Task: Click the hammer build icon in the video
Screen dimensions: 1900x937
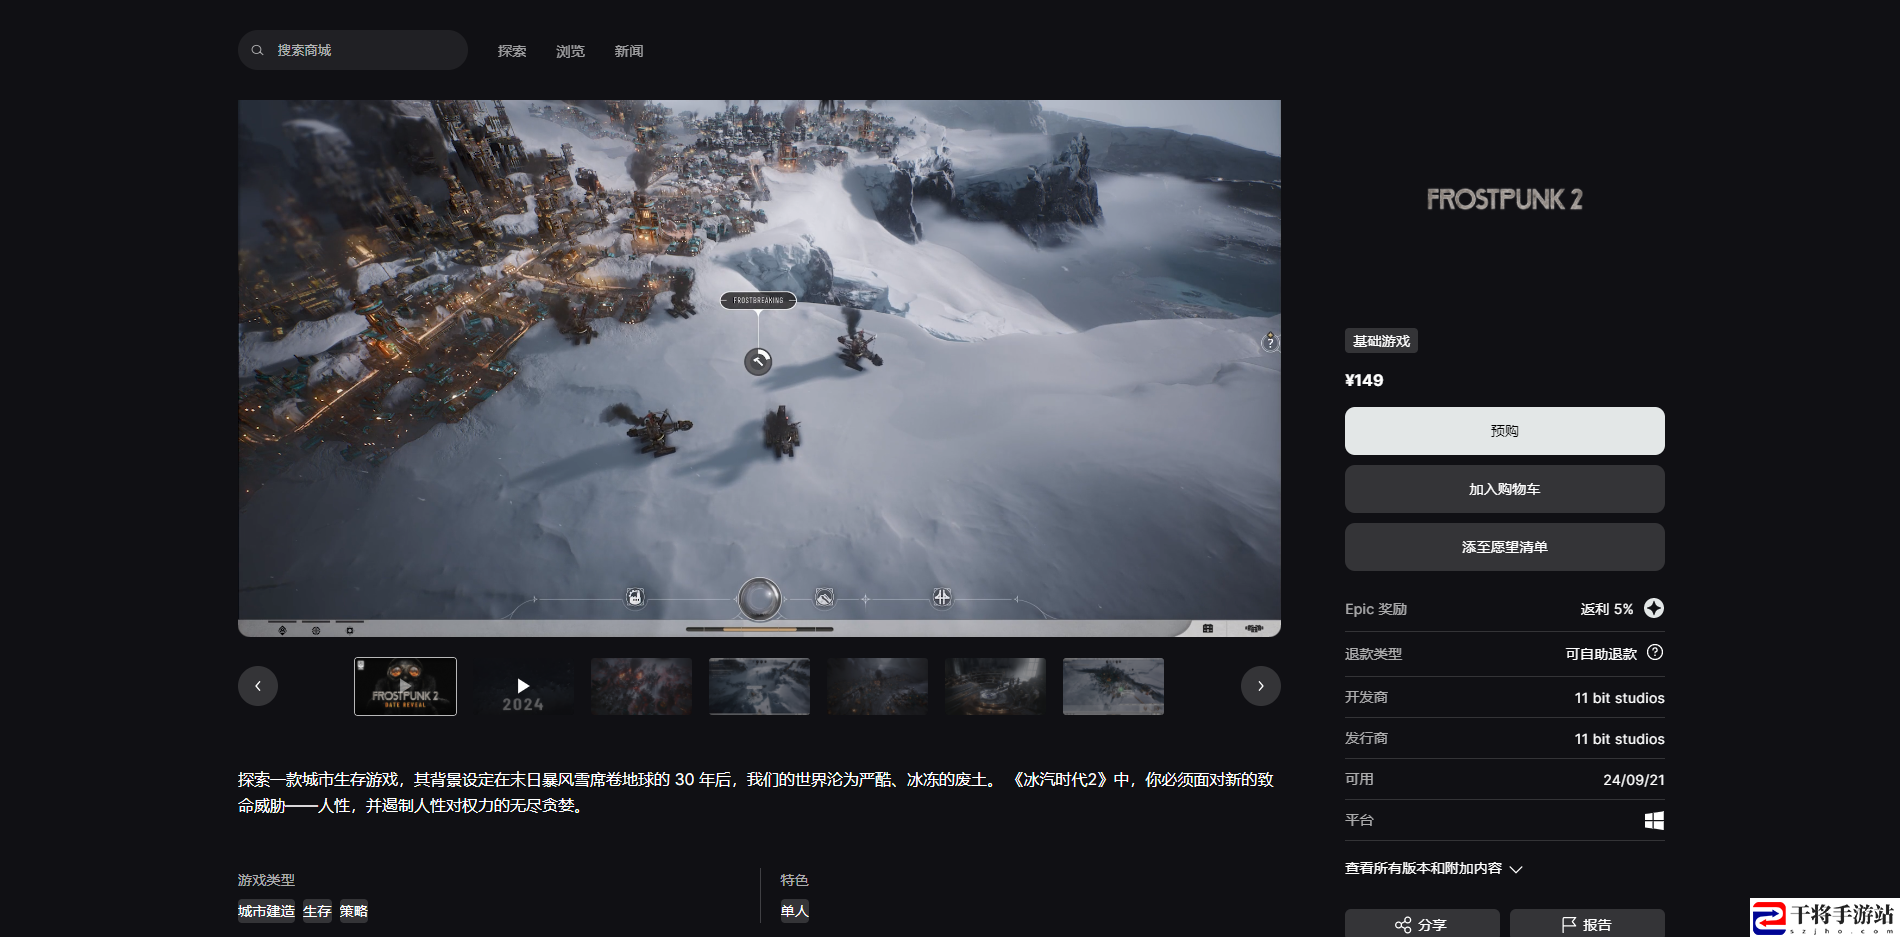Action: 758,361
